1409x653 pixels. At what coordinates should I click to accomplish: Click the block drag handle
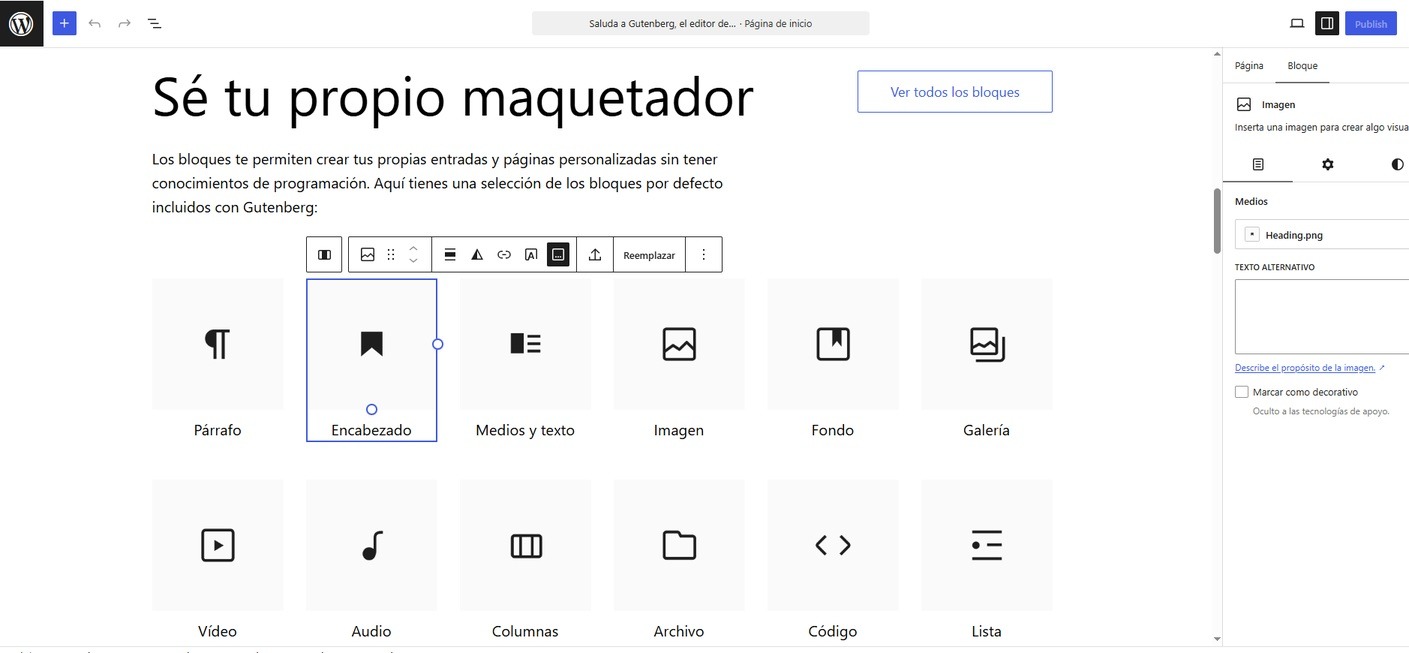click(x=391, y=255)
